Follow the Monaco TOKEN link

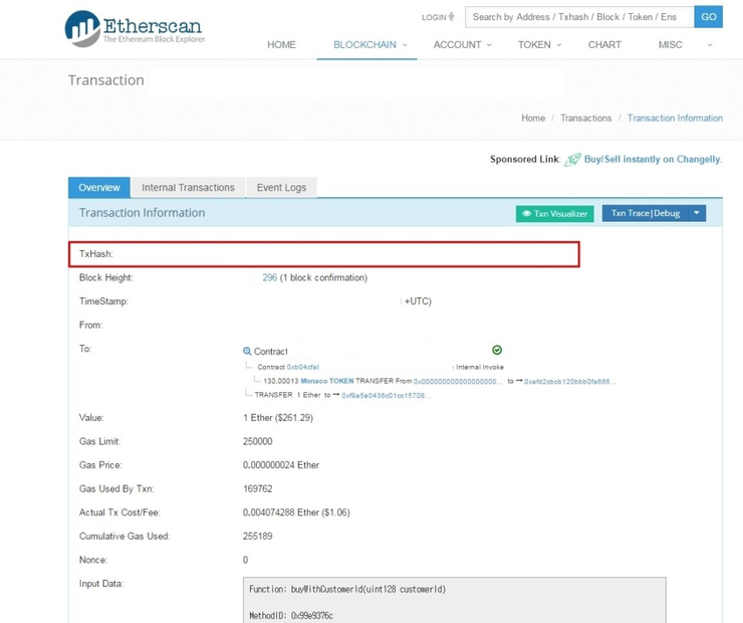[x=327, y=381]
